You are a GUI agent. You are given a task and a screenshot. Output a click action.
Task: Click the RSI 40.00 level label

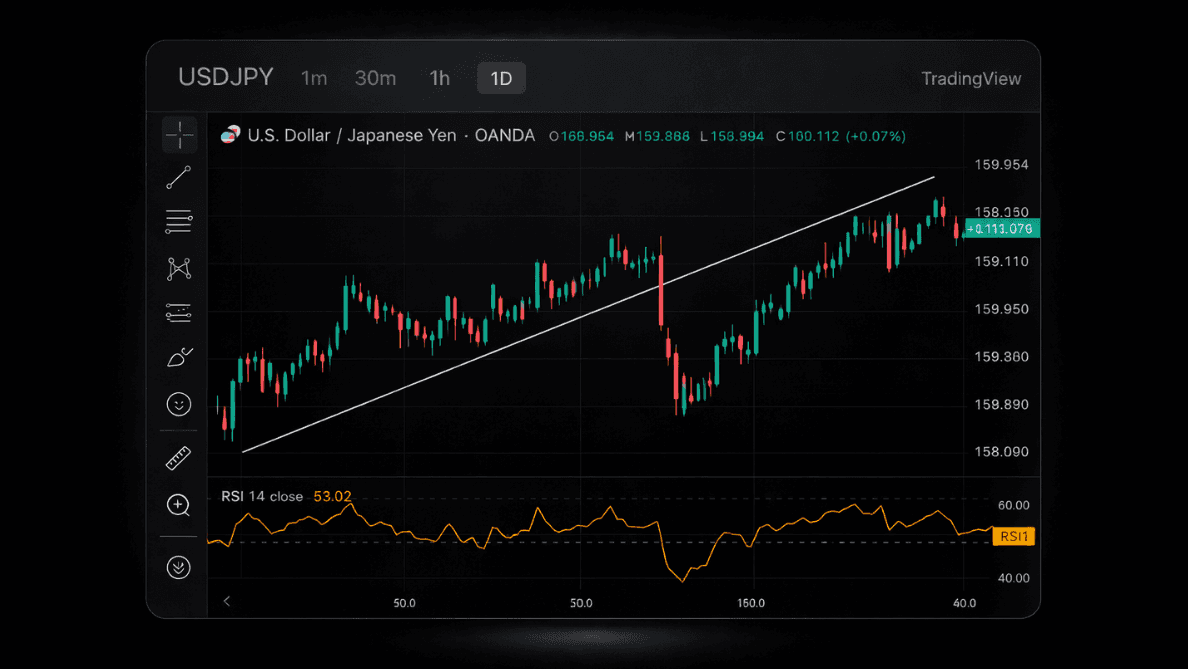click(x=1014, y=578)
